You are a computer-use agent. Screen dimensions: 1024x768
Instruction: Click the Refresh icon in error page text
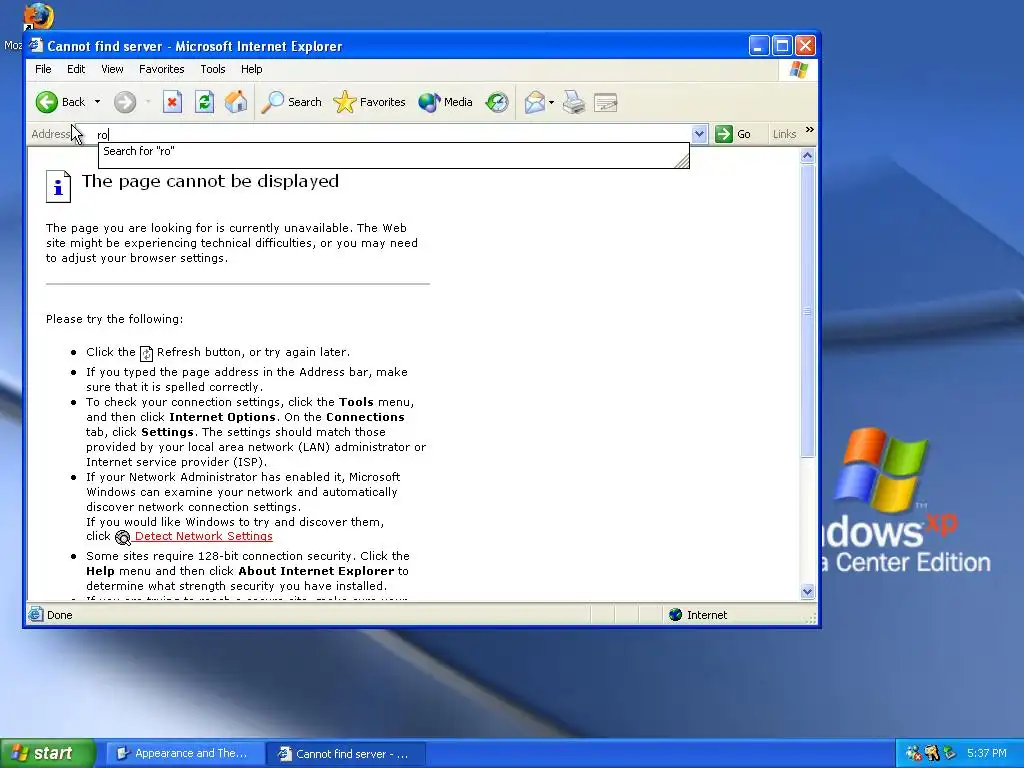(x=146, y=353)
